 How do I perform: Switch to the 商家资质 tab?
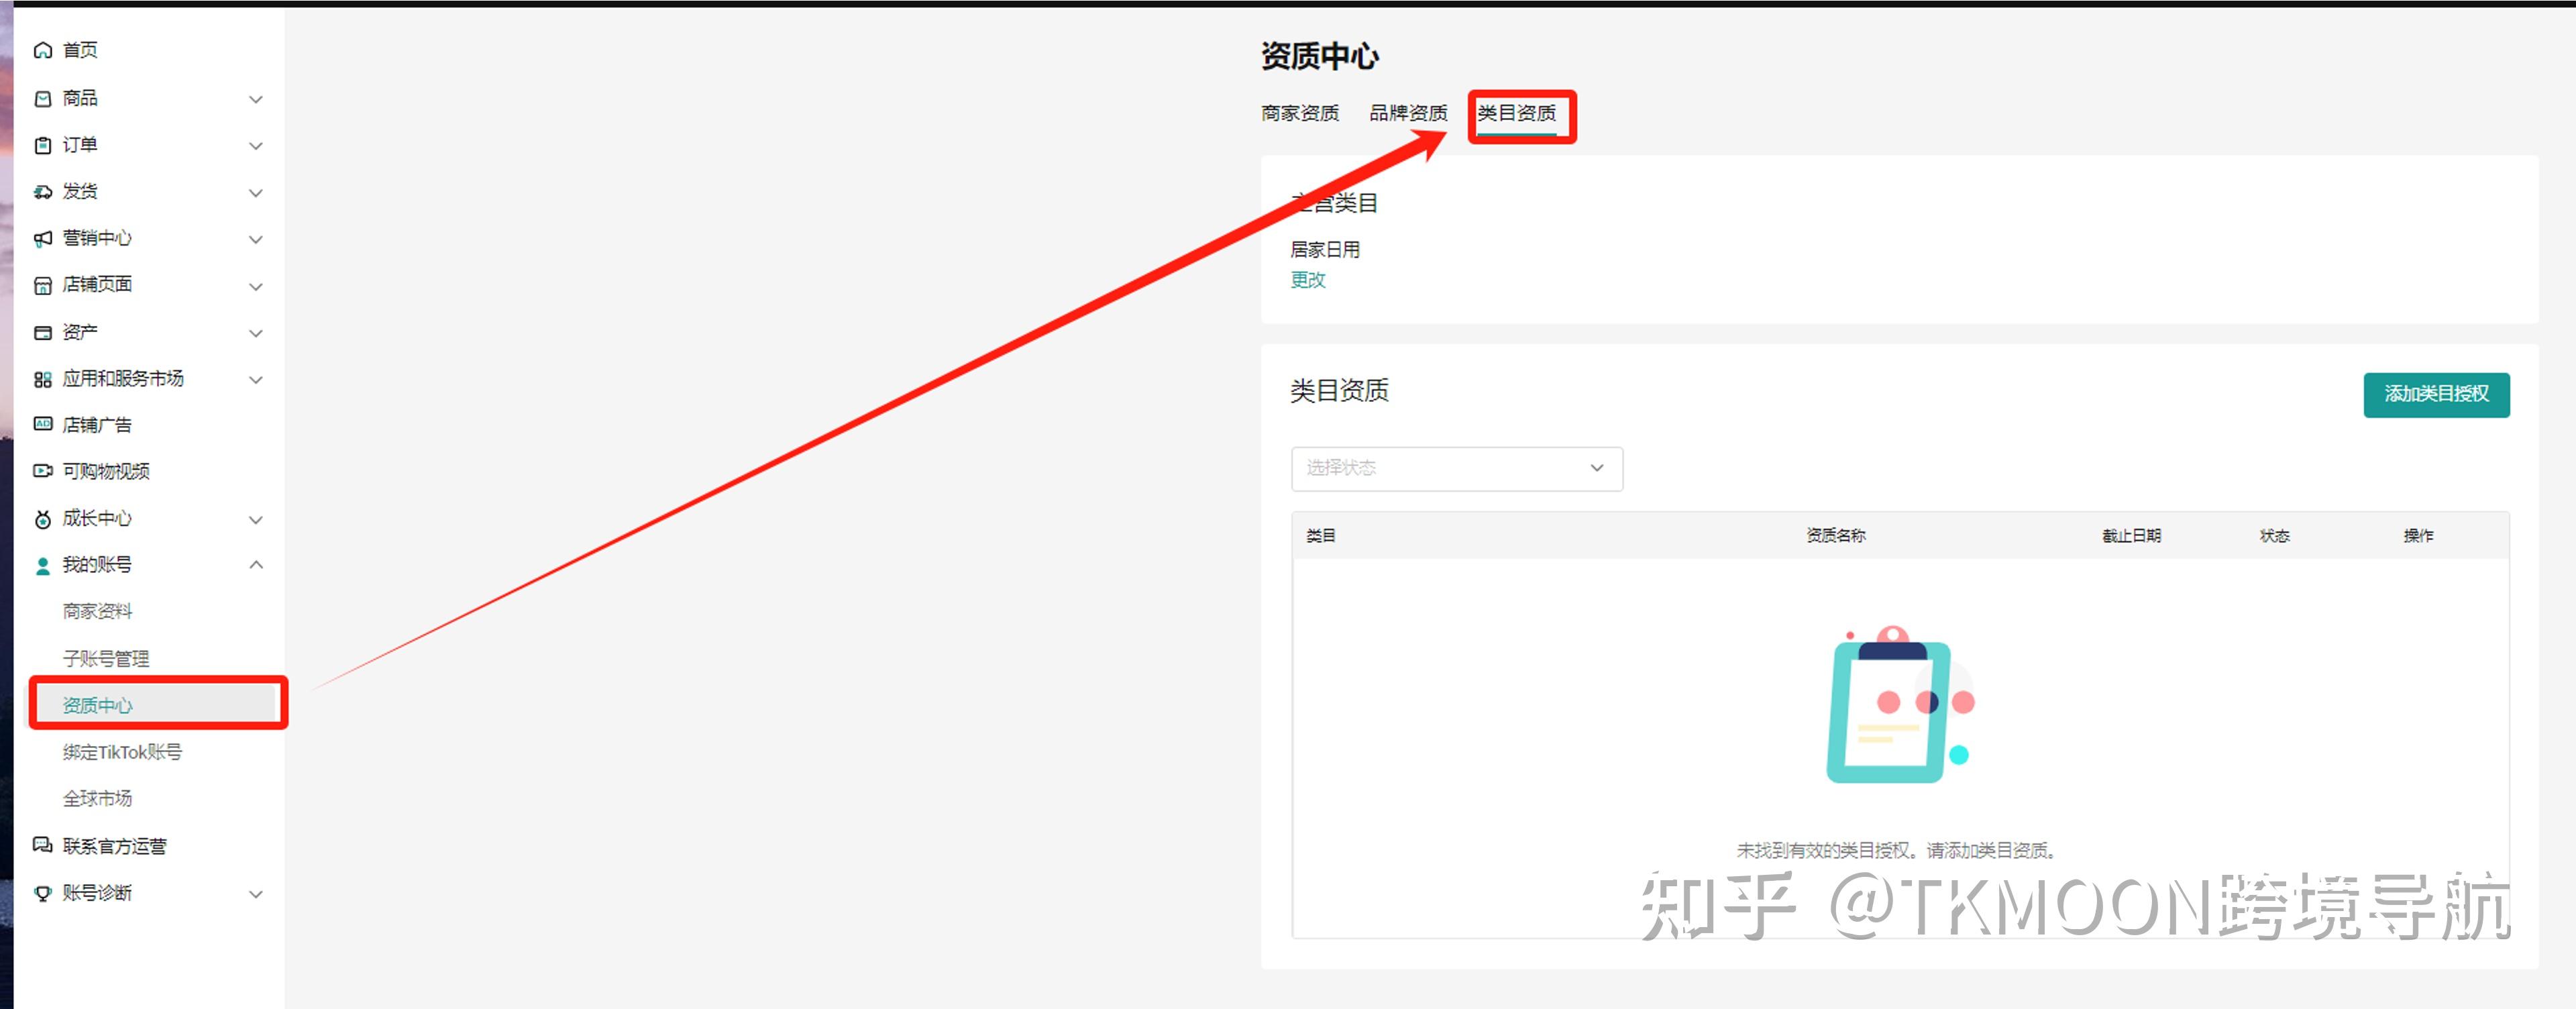tap(1299, 113)
